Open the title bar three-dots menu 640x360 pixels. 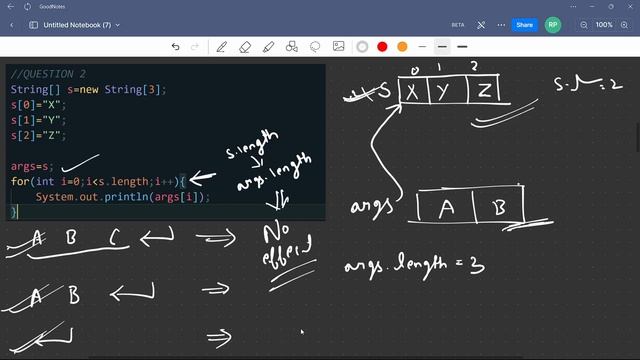pyautogui.click(x=573, y=7)
